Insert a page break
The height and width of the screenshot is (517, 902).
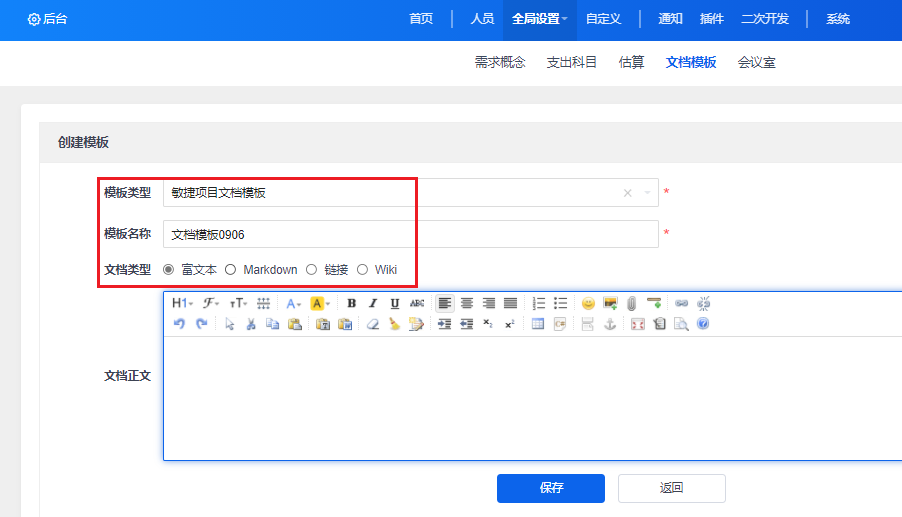[587, 324]
